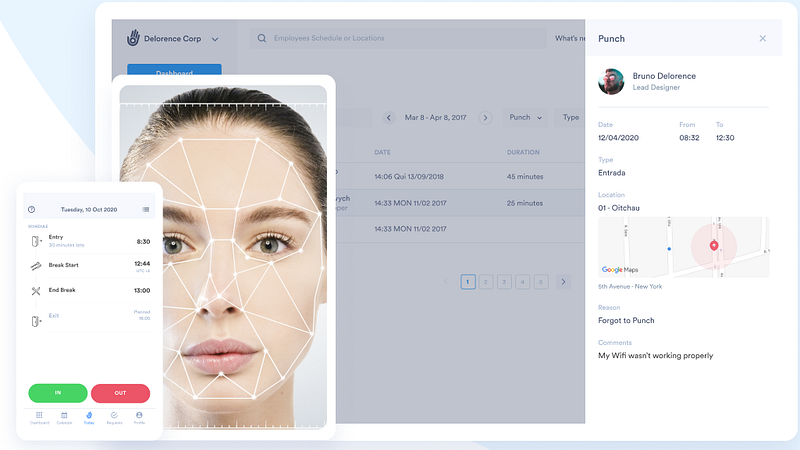
Task: Close the Punch side panel
Action: point(763,38)
